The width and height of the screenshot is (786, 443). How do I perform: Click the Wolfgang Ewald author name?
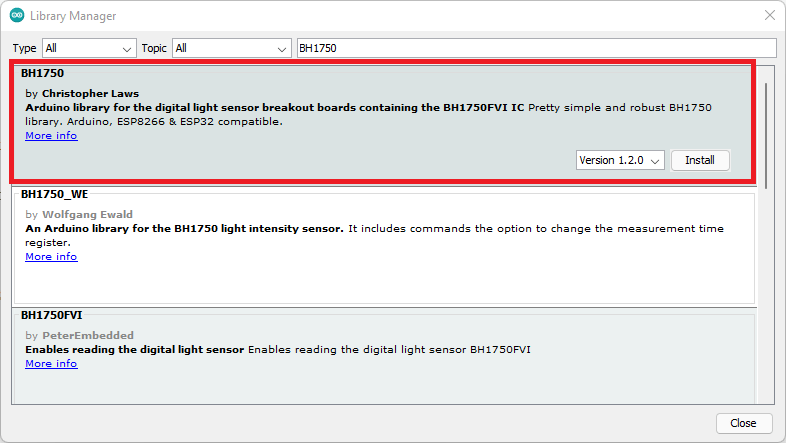(x=87, y=214)
